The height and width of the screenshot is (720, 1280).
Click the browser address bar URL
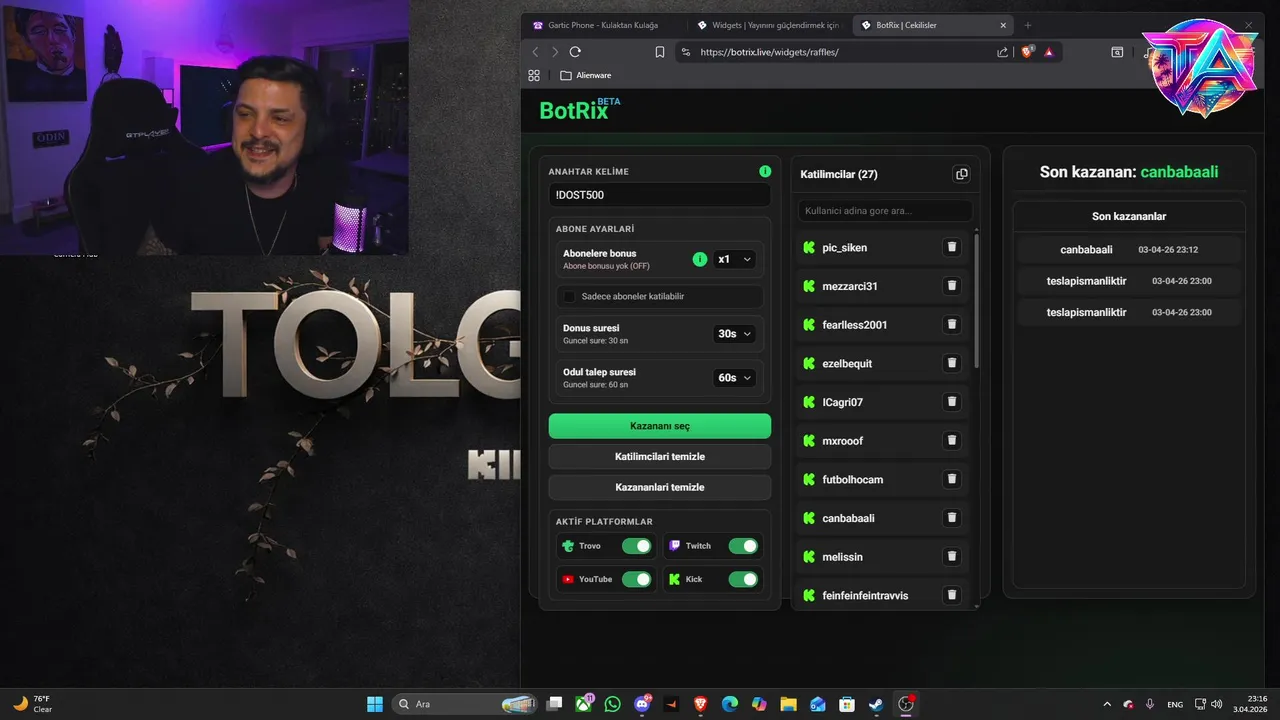(770, 52)
